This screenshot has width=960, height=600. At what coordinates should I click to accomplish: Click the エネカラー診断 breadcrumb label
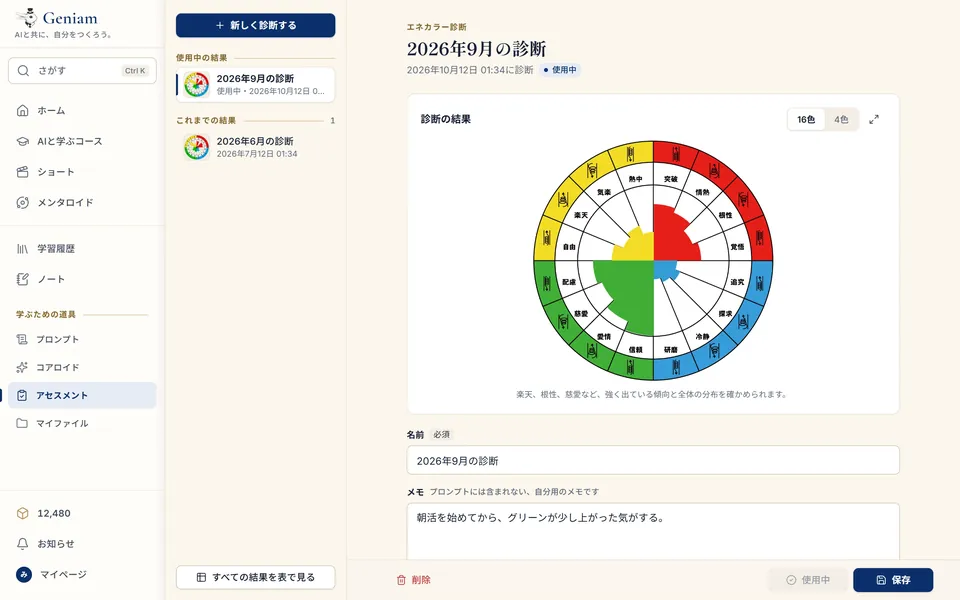click(x=437, y=27)
